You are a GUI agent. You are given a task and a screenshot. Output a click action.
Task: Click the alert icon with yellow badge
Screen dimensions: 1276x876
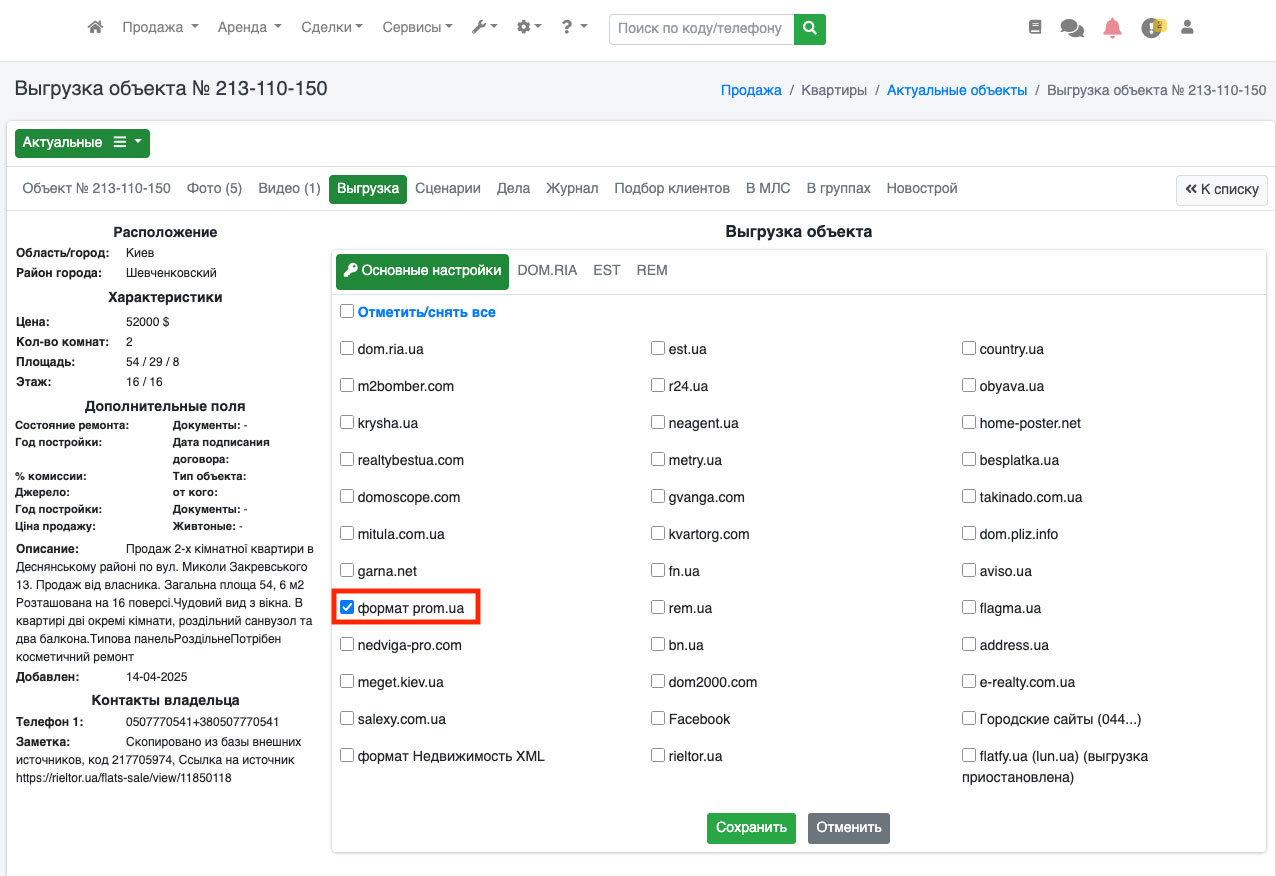click(1152, 28)
